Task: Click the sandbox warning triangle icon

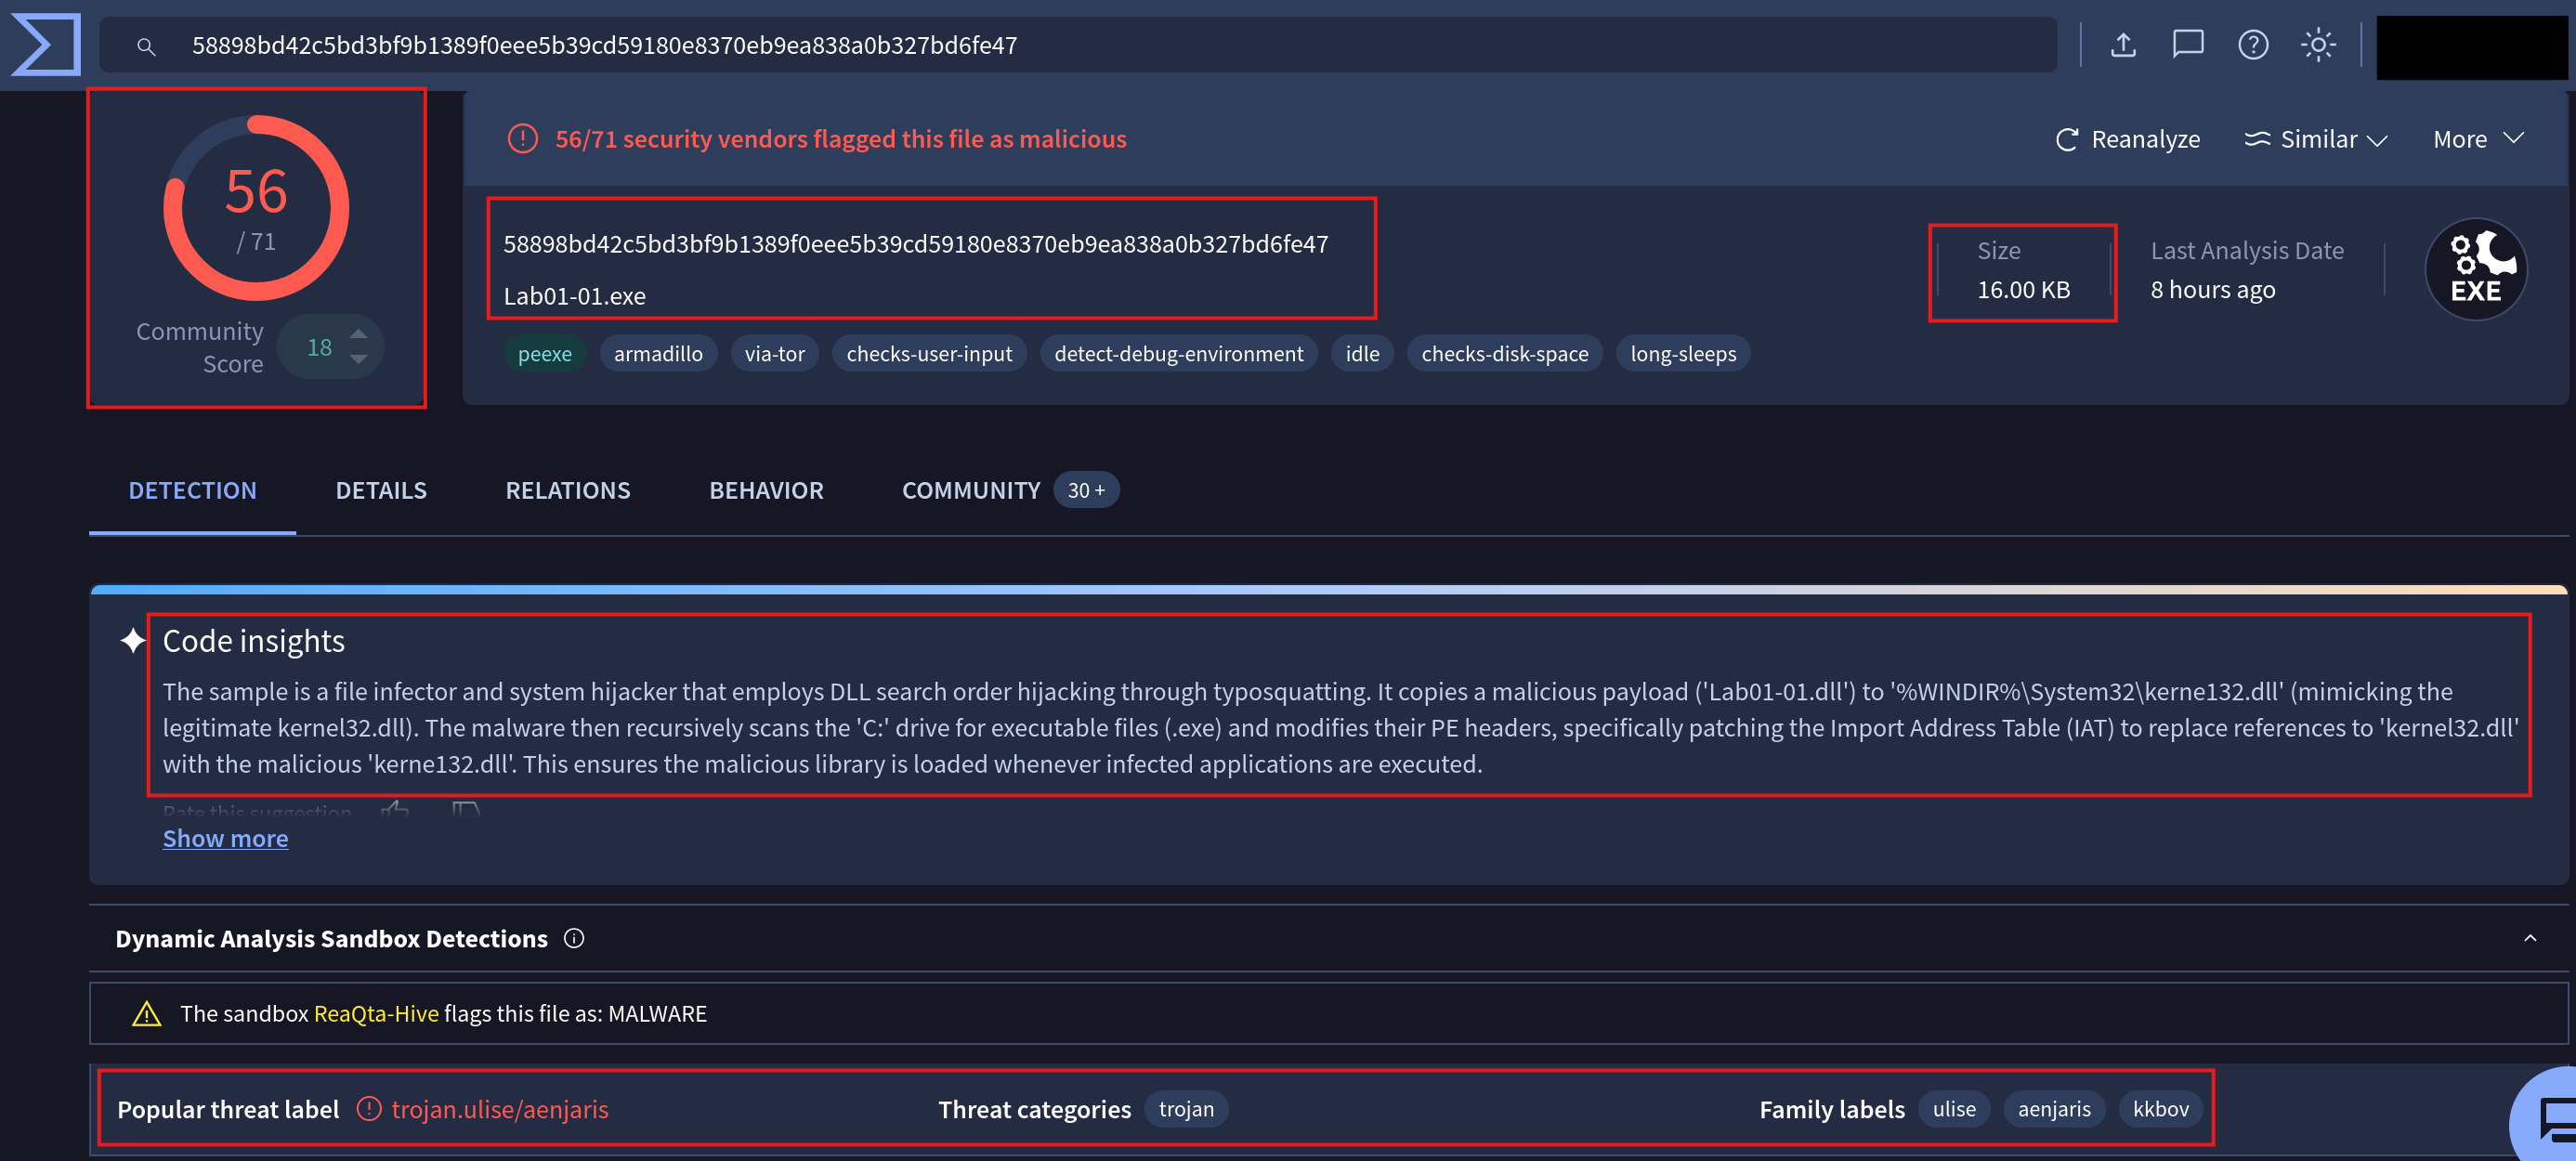Action: click(x=147, y=1014)
